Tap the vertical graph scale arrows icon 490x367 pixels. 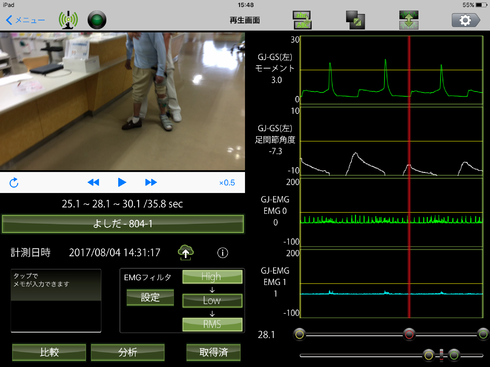[x=409, y=20]
